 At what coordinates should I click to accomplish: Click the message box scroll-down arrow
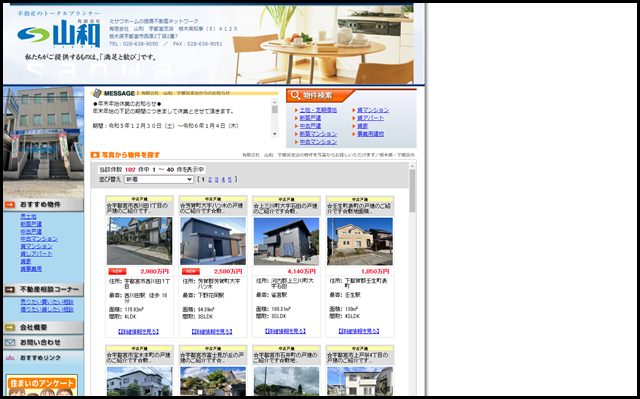point(275,134)
